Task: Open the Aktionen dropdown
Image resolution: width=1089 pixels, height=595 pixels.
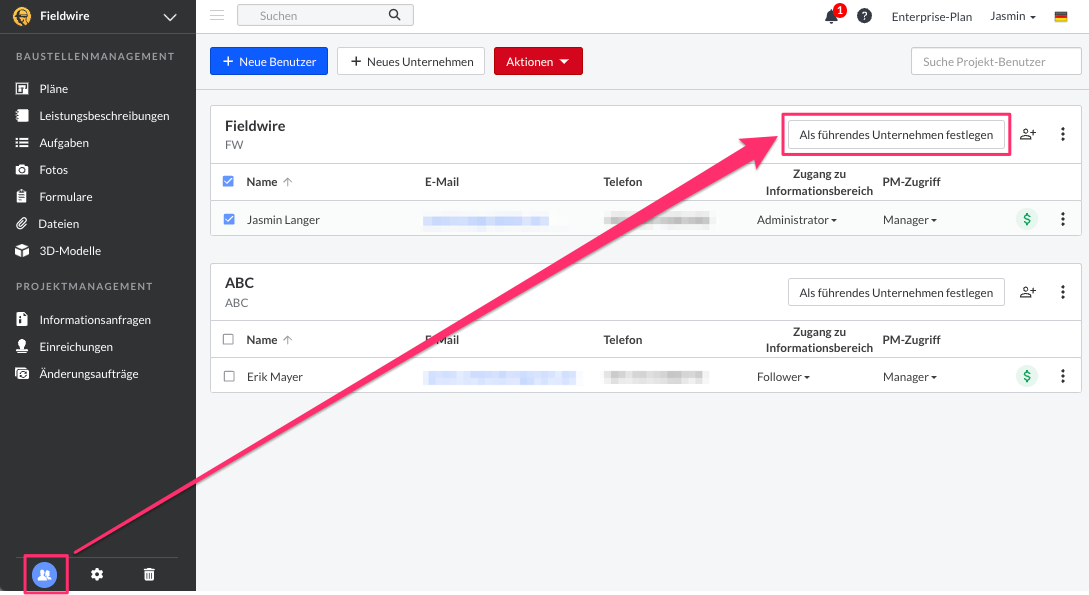Action: (x=538, y=61)
